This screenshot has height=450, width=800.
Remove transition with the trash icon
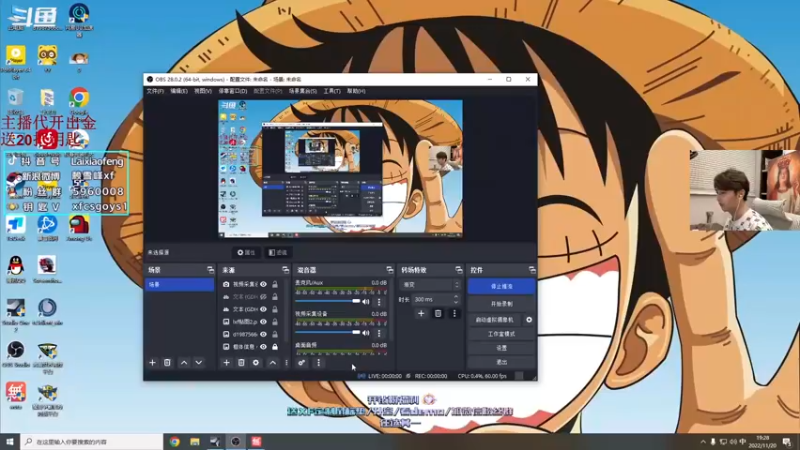(438, 313)
